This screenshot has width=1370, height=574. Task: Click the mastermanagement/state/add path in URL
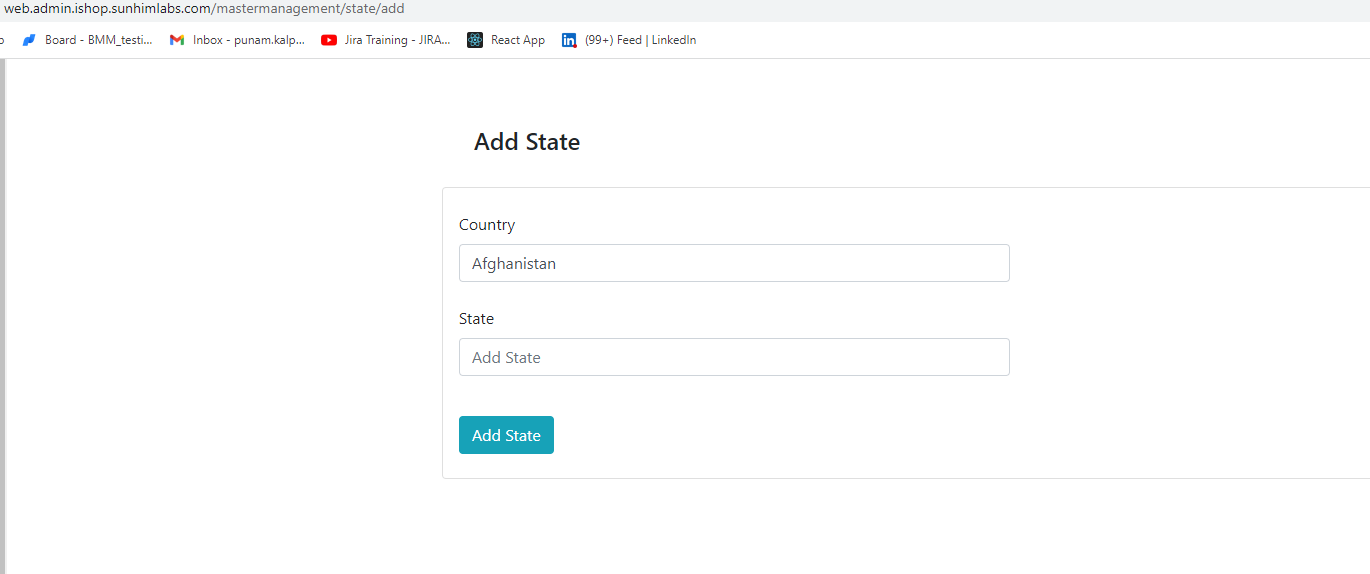click(x=308, y=9)
